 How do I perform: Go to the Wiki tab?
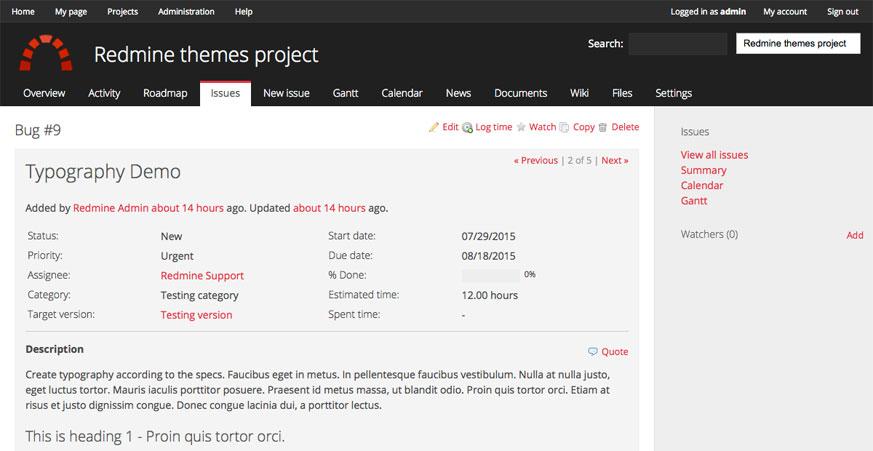pos(579,93)
